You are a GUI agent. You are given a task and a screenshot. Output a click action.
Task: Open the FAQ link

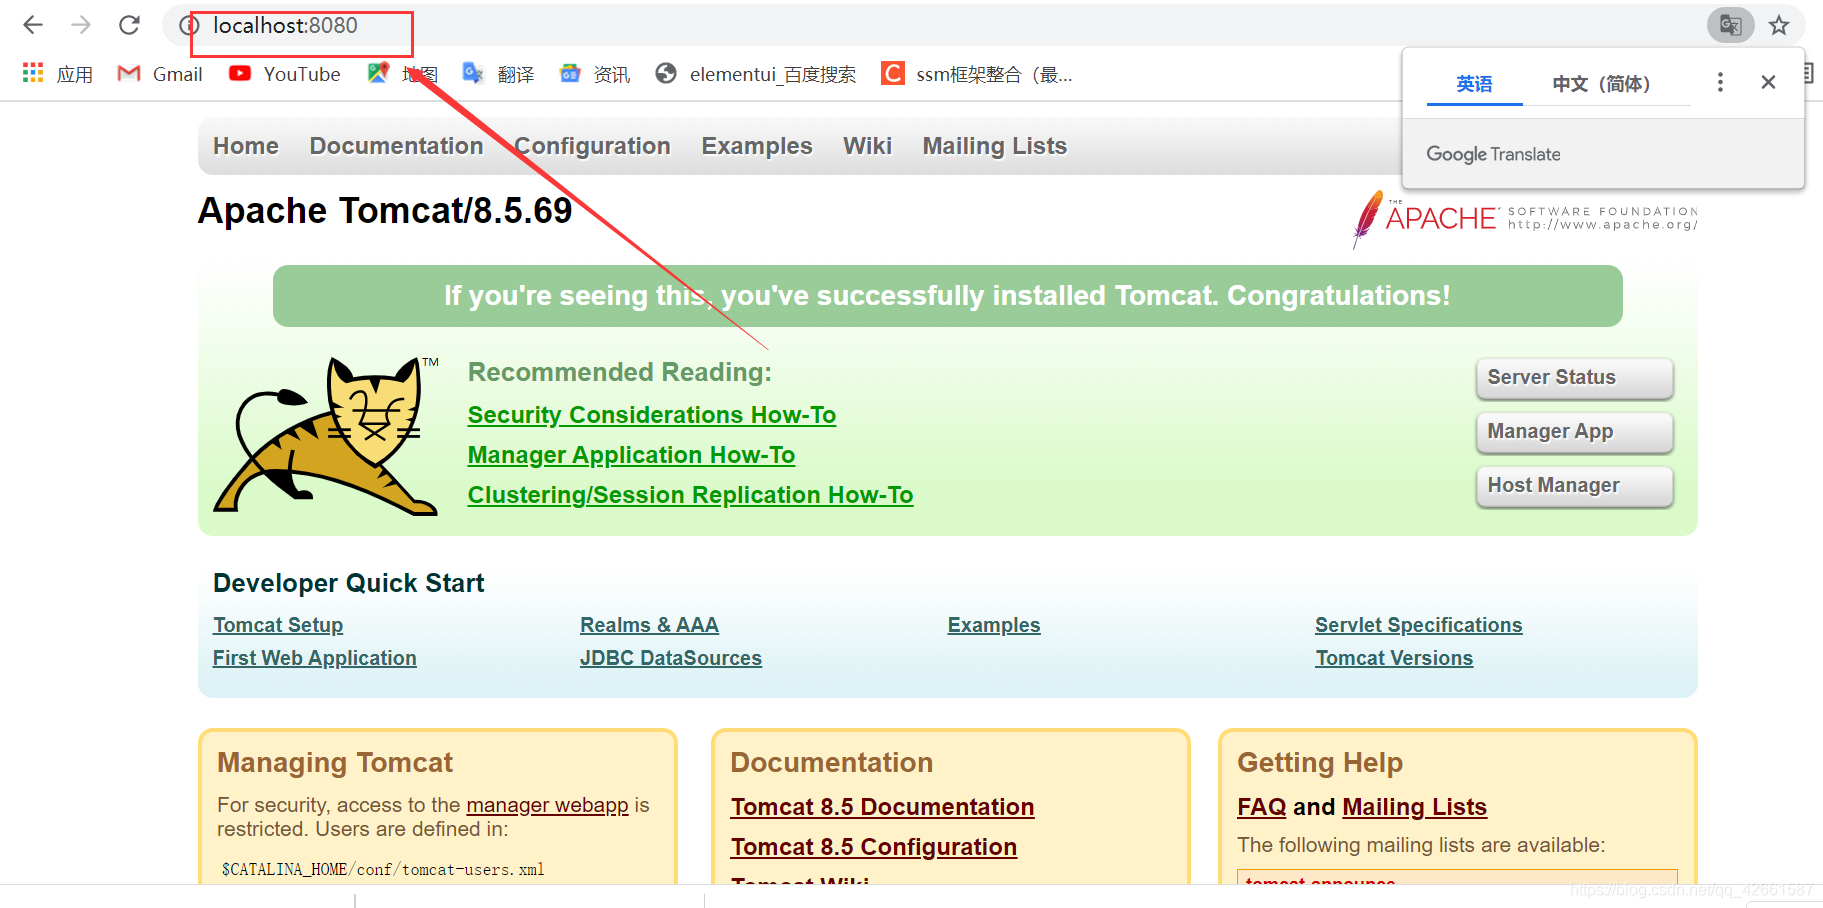[1262, 807]
